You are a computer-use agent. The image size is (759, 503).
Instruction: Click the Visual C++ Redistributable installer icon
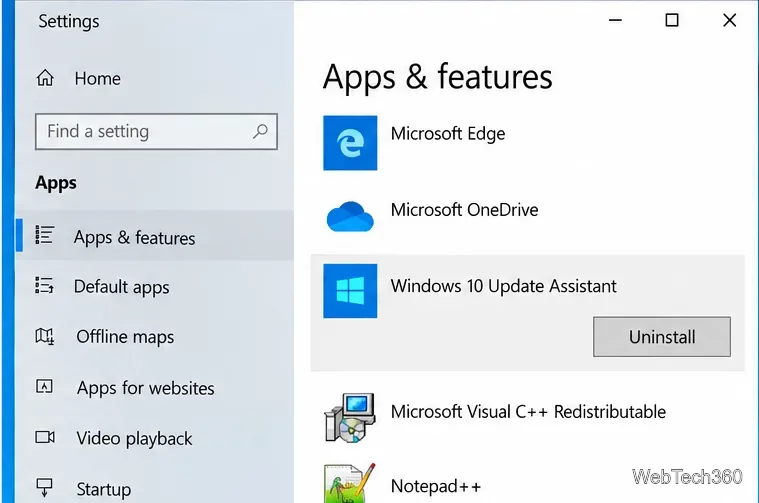point(350,418)
